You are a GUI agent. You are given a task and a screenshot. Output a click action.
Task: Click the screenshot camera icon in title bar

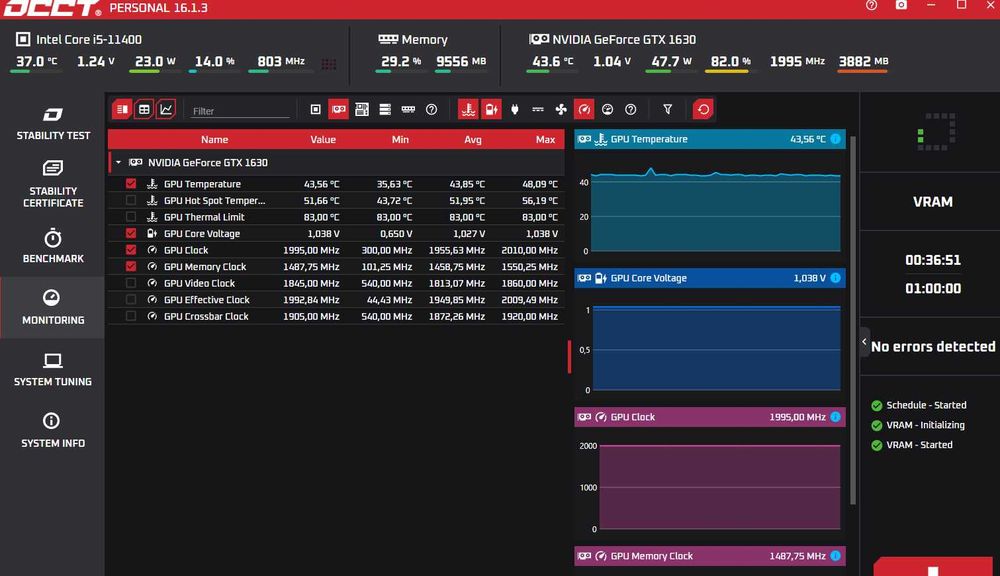coord(901,5)
